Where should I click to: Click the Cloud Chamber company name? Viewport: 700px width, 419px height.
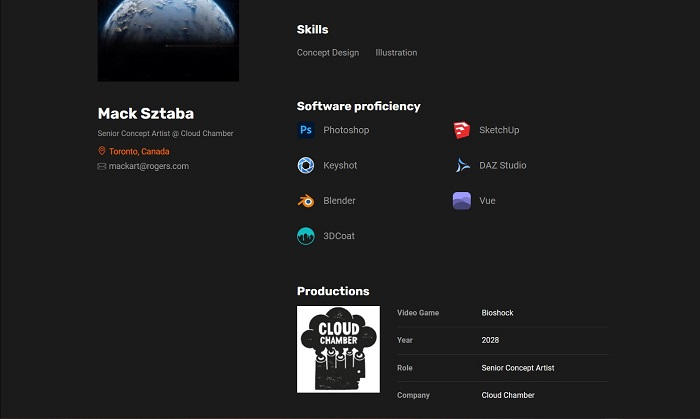(508, 395)
